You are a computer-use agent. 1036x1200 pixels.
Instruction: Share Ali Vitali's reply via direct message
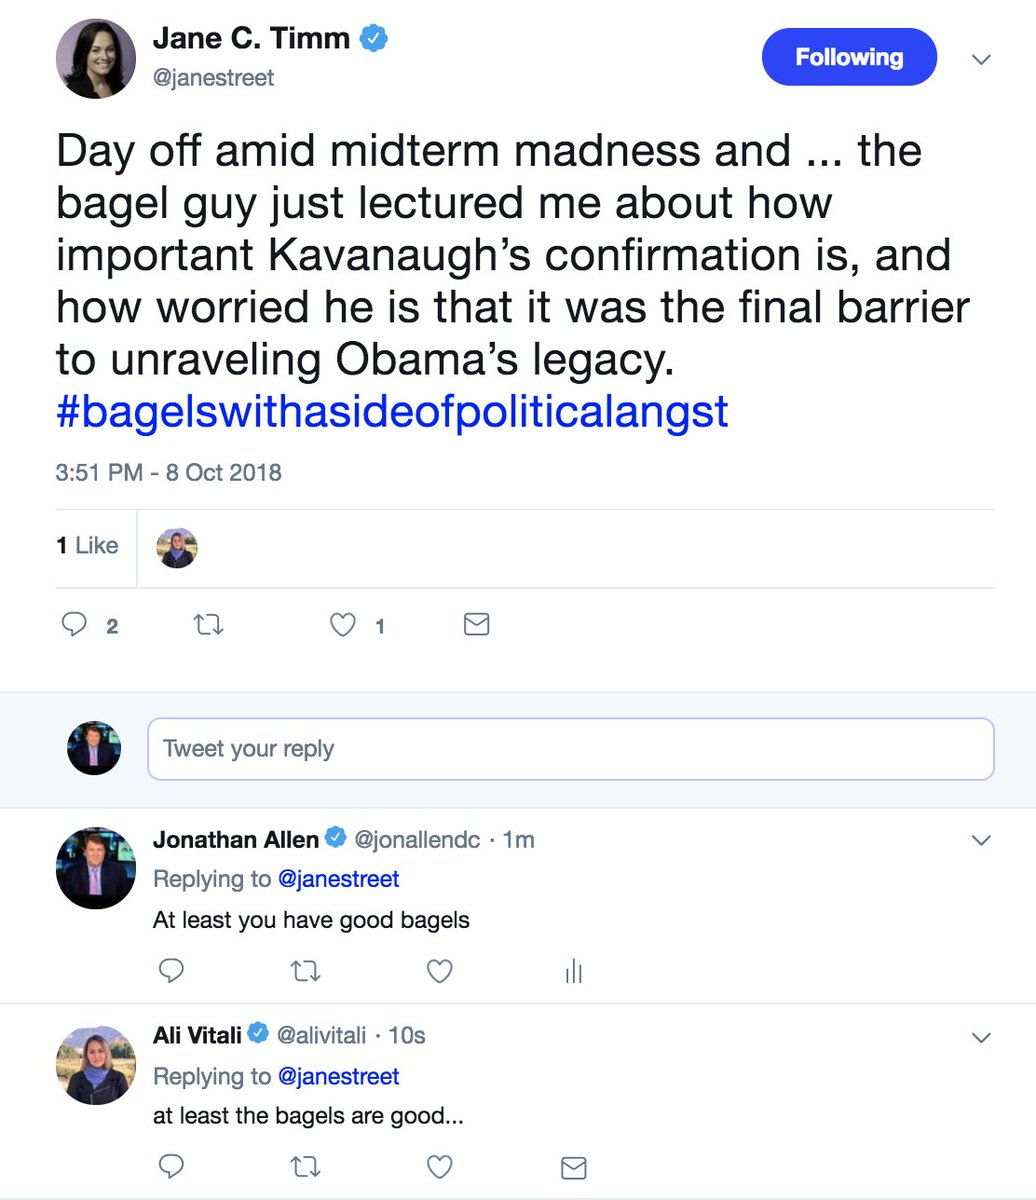click(573, 1166)
